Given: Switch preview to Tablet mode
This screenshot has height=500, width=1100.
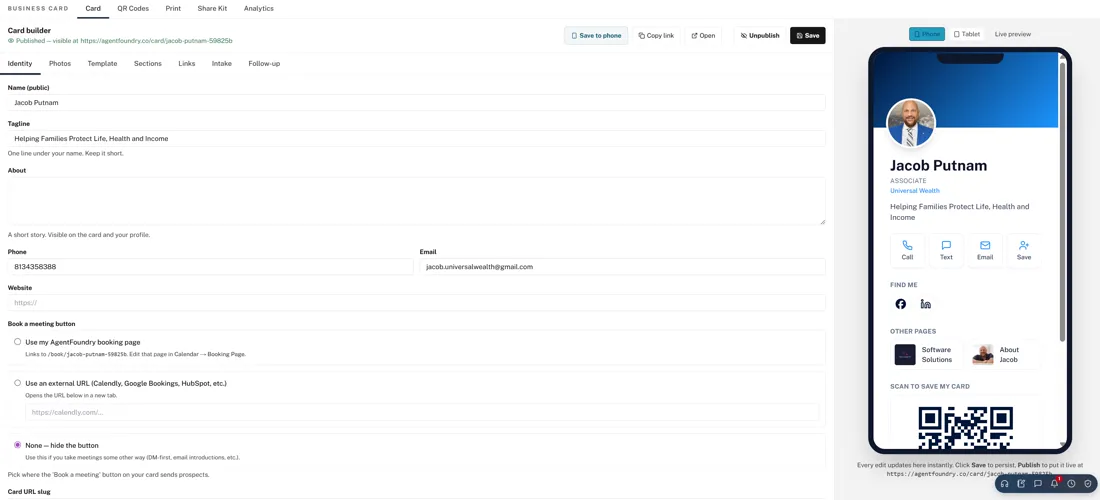Looking at the screenshot, I should click(967, 34).
